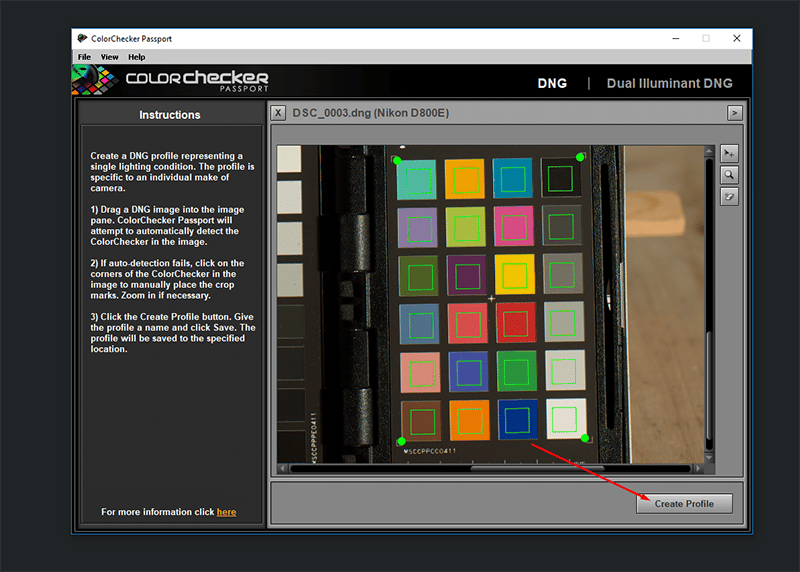
Task: Close the ColorChecker Passport window
Action: click(737, 38)
